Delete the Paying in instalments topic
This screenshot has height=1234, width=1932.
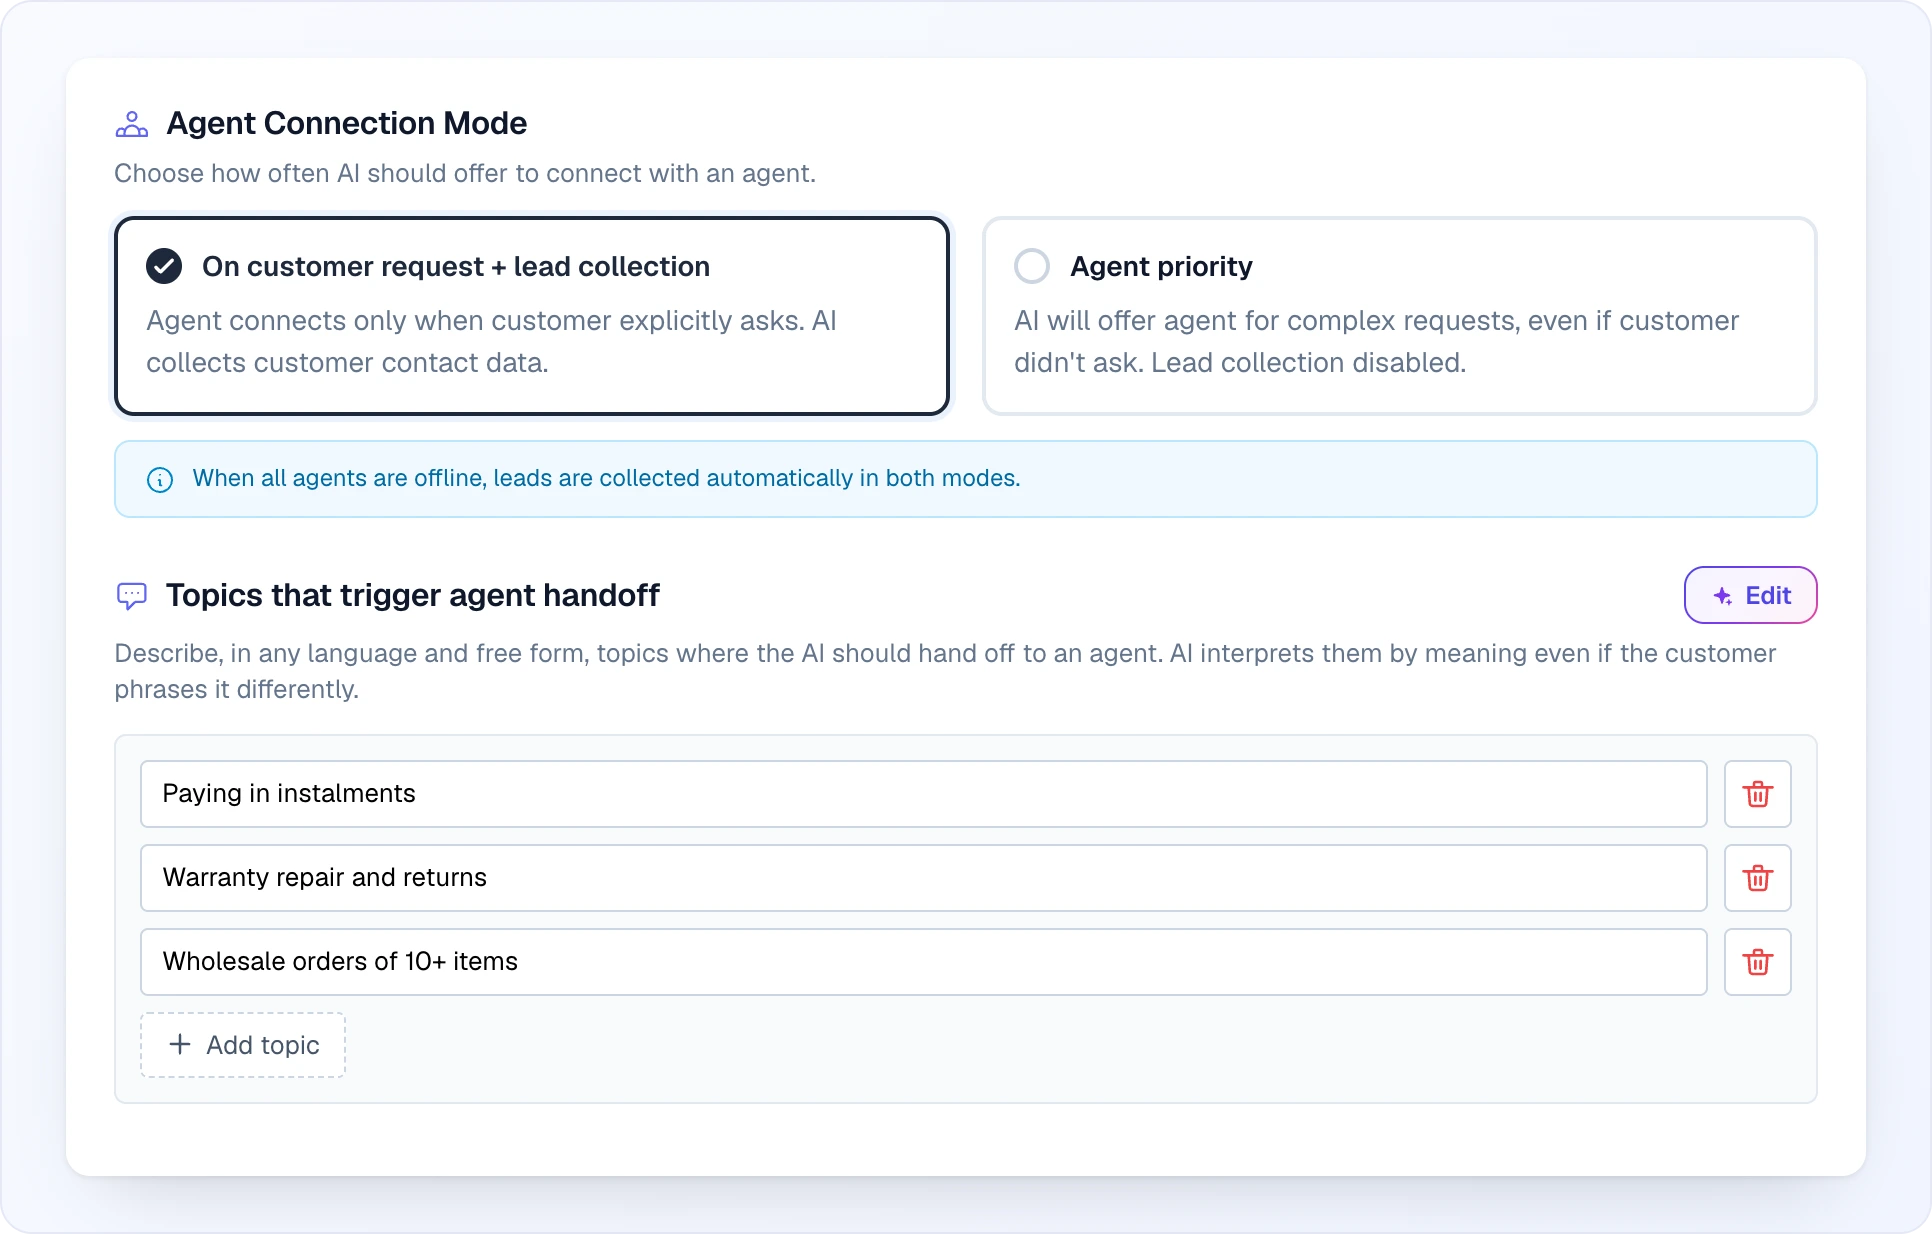point(1757,794)
